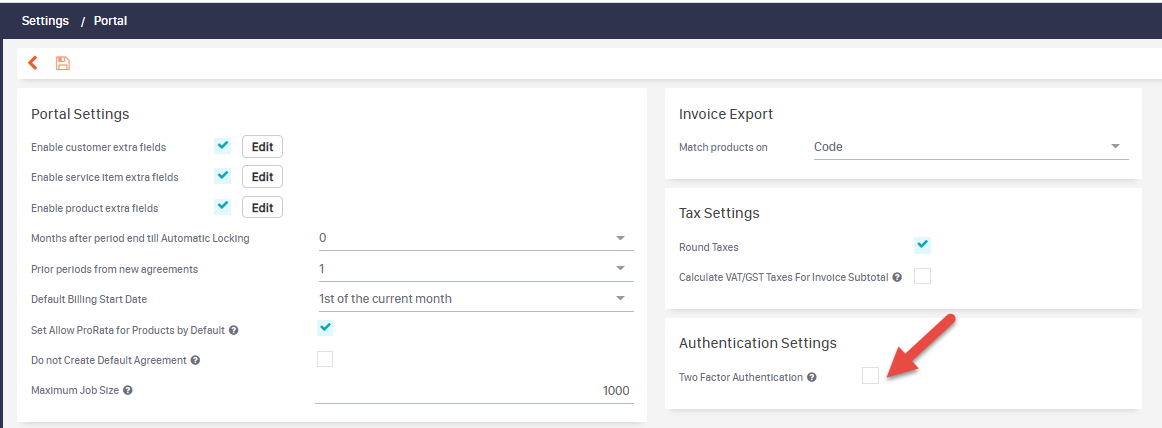Viewport: 1162px width, 428px height.
Task: Click help icon beside Maximum Job Size
Action: (x=128, y=390)
